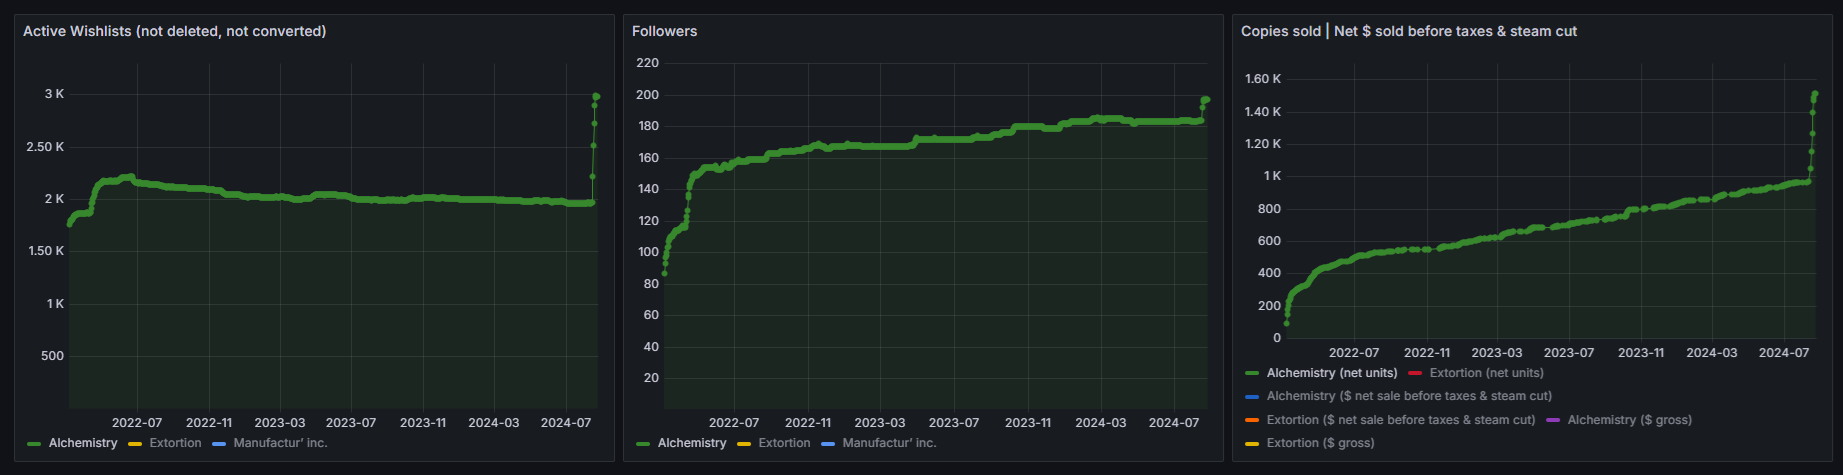
Task: Click the latest data point on Followers graph
Action: coord(1207,99)
